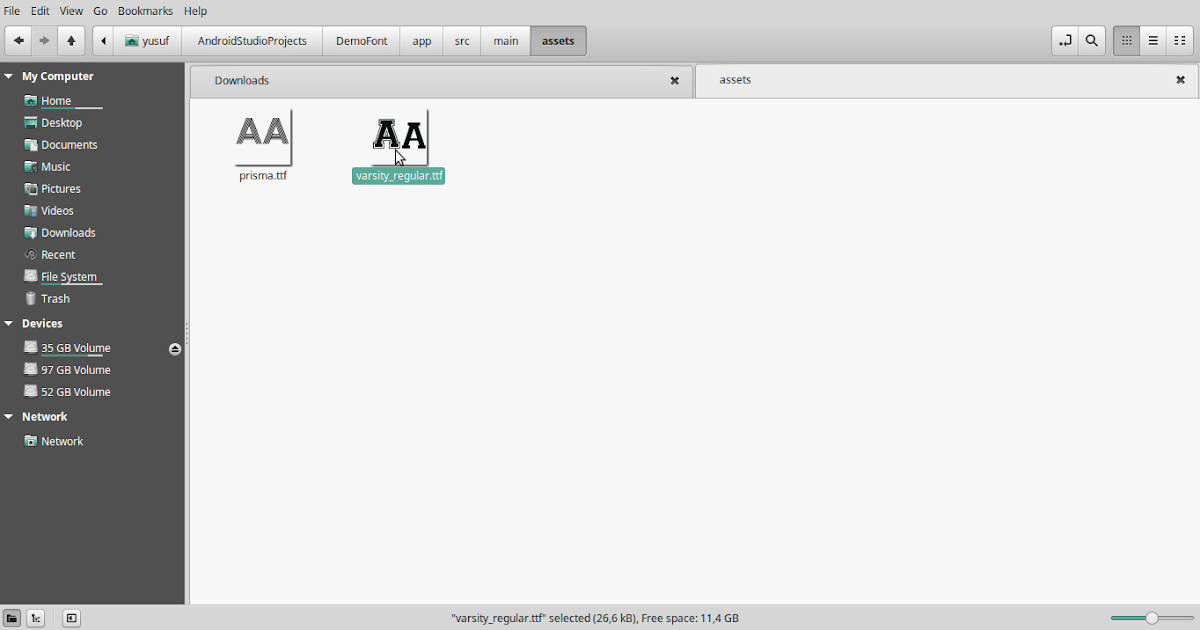Switch to the Downloads tab
The height and width of the screenshot is (630, 1200).
coord(441,81)
